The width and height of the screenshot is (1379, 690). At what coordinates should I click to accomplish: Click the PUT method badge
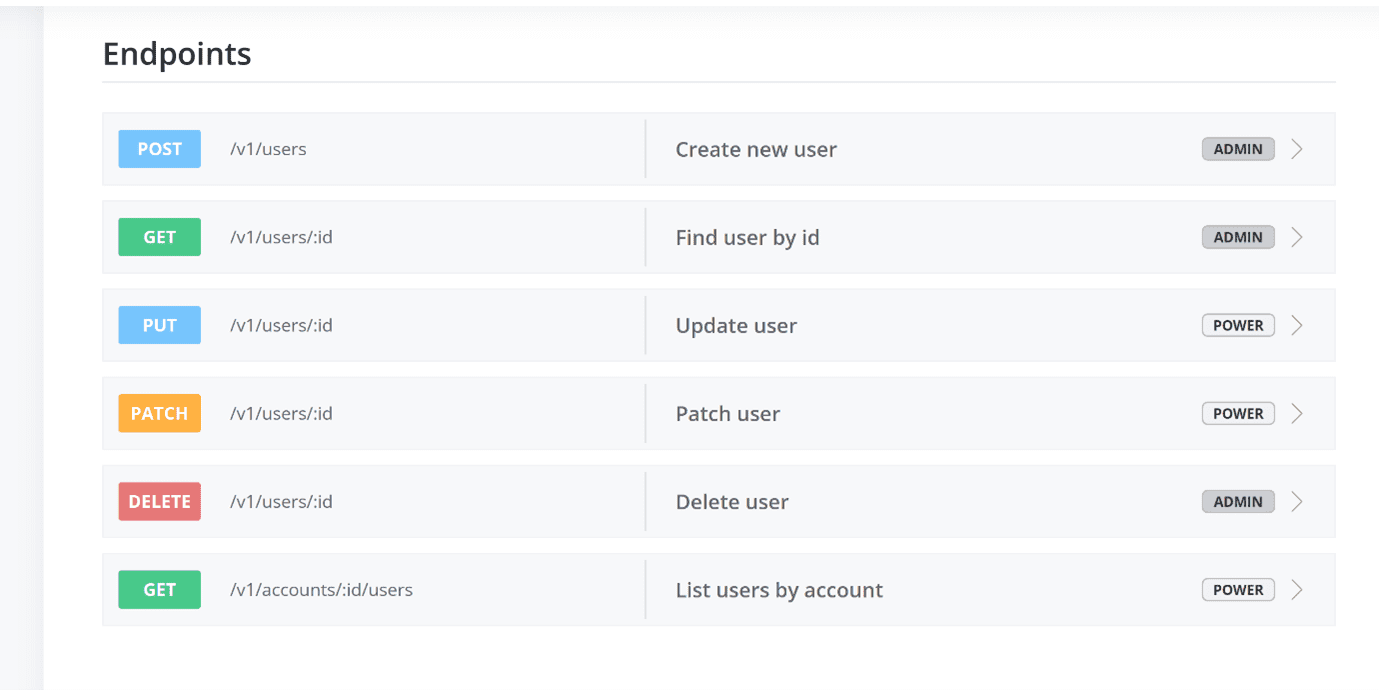click(159, 325)
